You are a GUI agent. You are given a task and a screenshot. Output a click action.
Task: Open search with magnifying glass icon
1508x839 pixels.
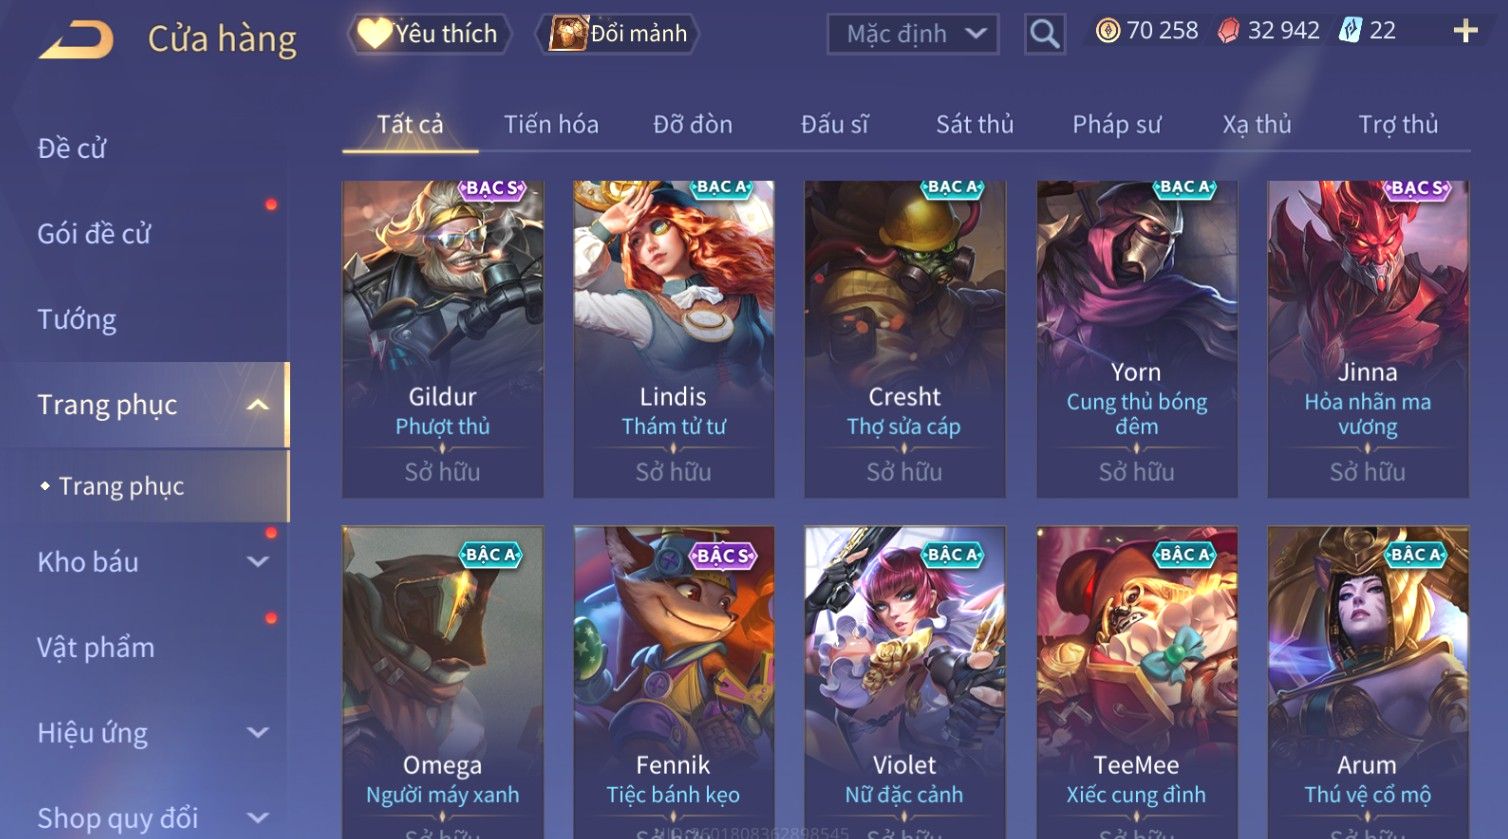[x=1044, y=34]
